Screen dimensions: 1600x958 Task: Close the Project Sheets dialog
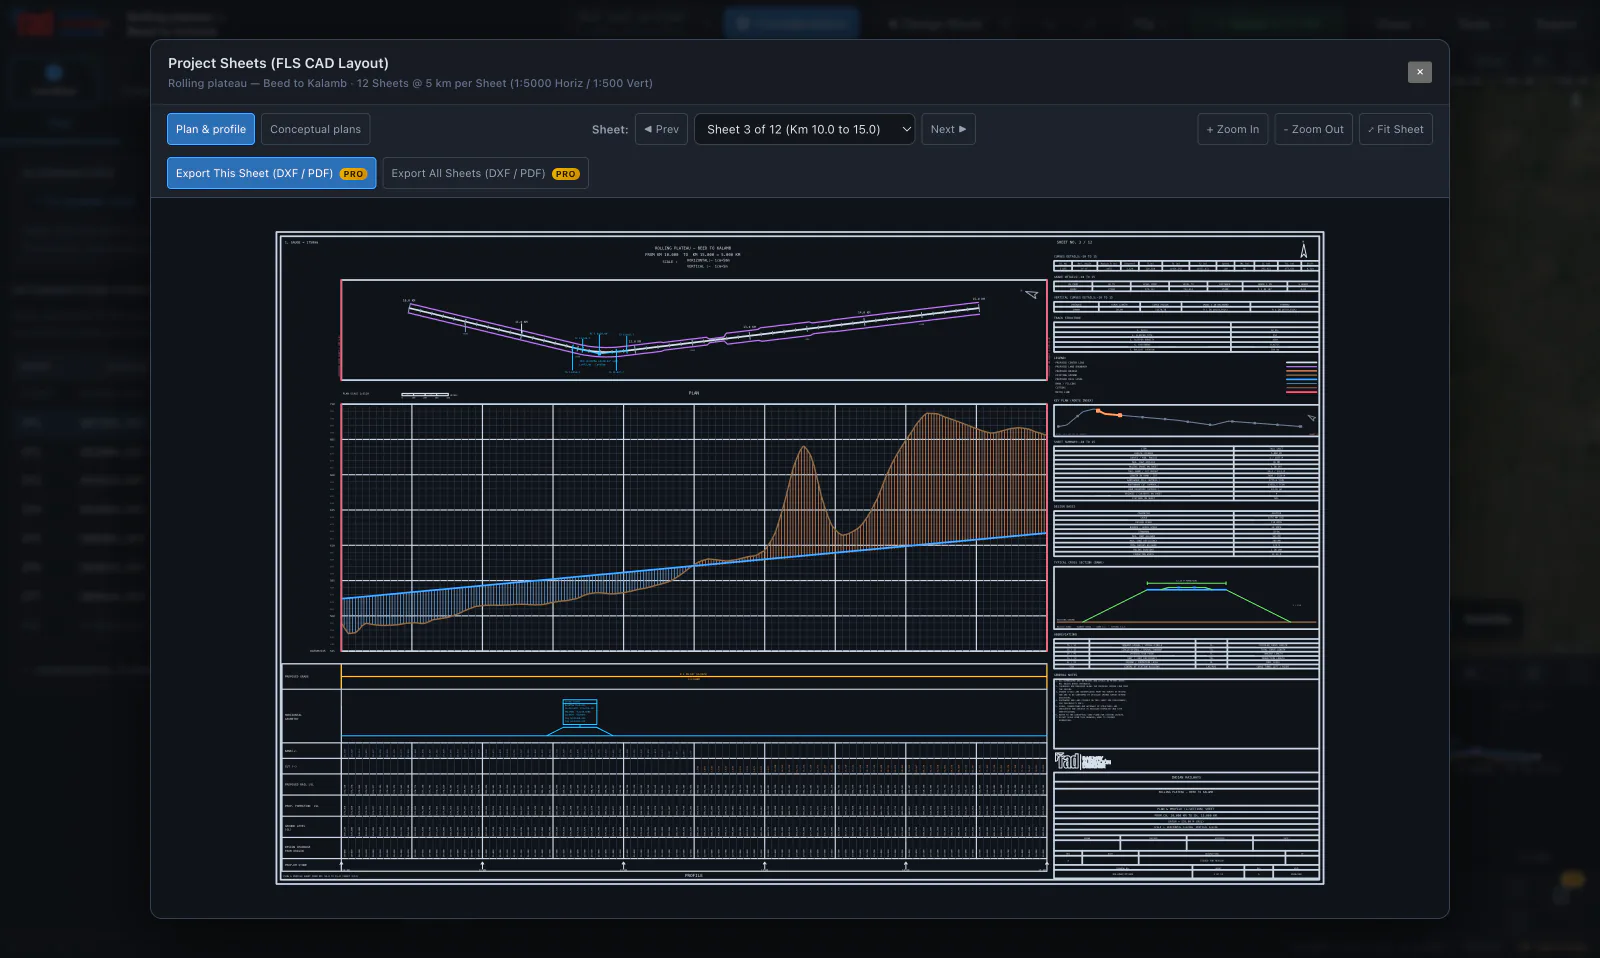pyautogui.click(x=1419, y=72)
